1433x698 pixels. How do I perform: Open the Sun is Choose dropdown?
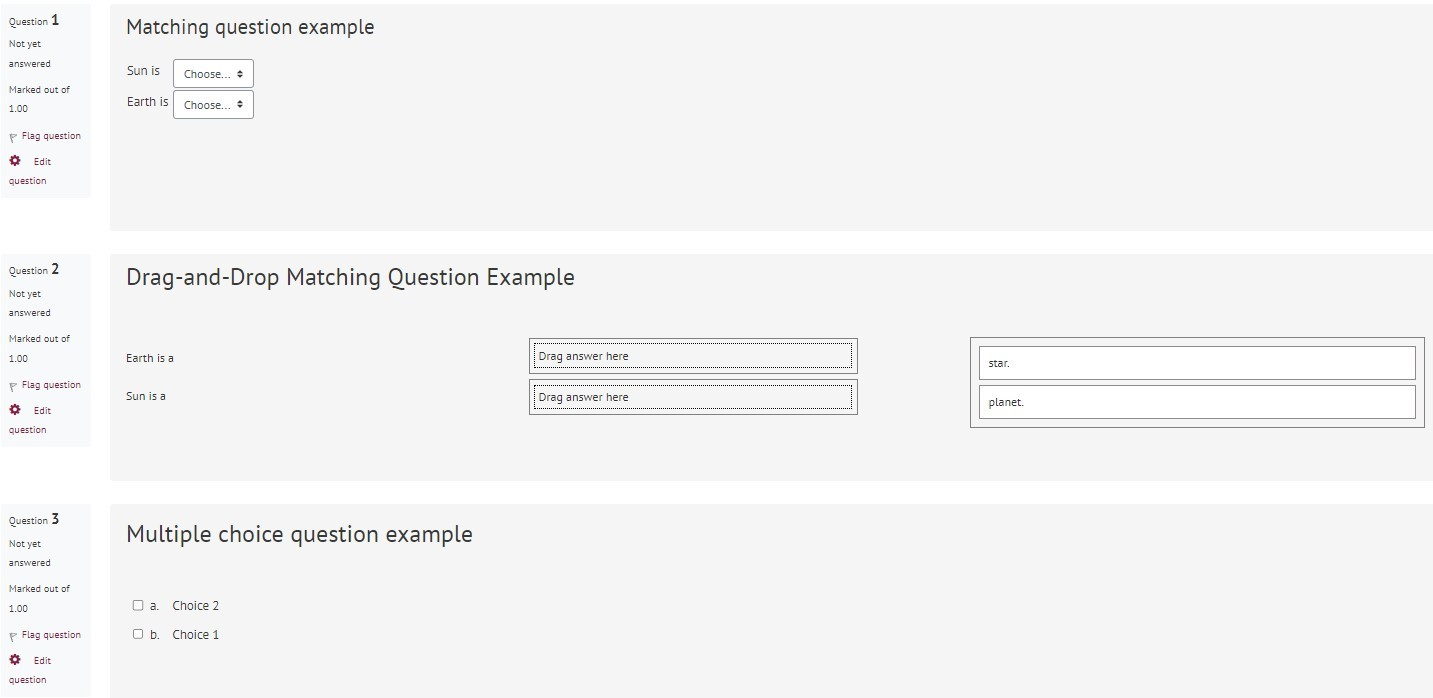tap(213, 73)
